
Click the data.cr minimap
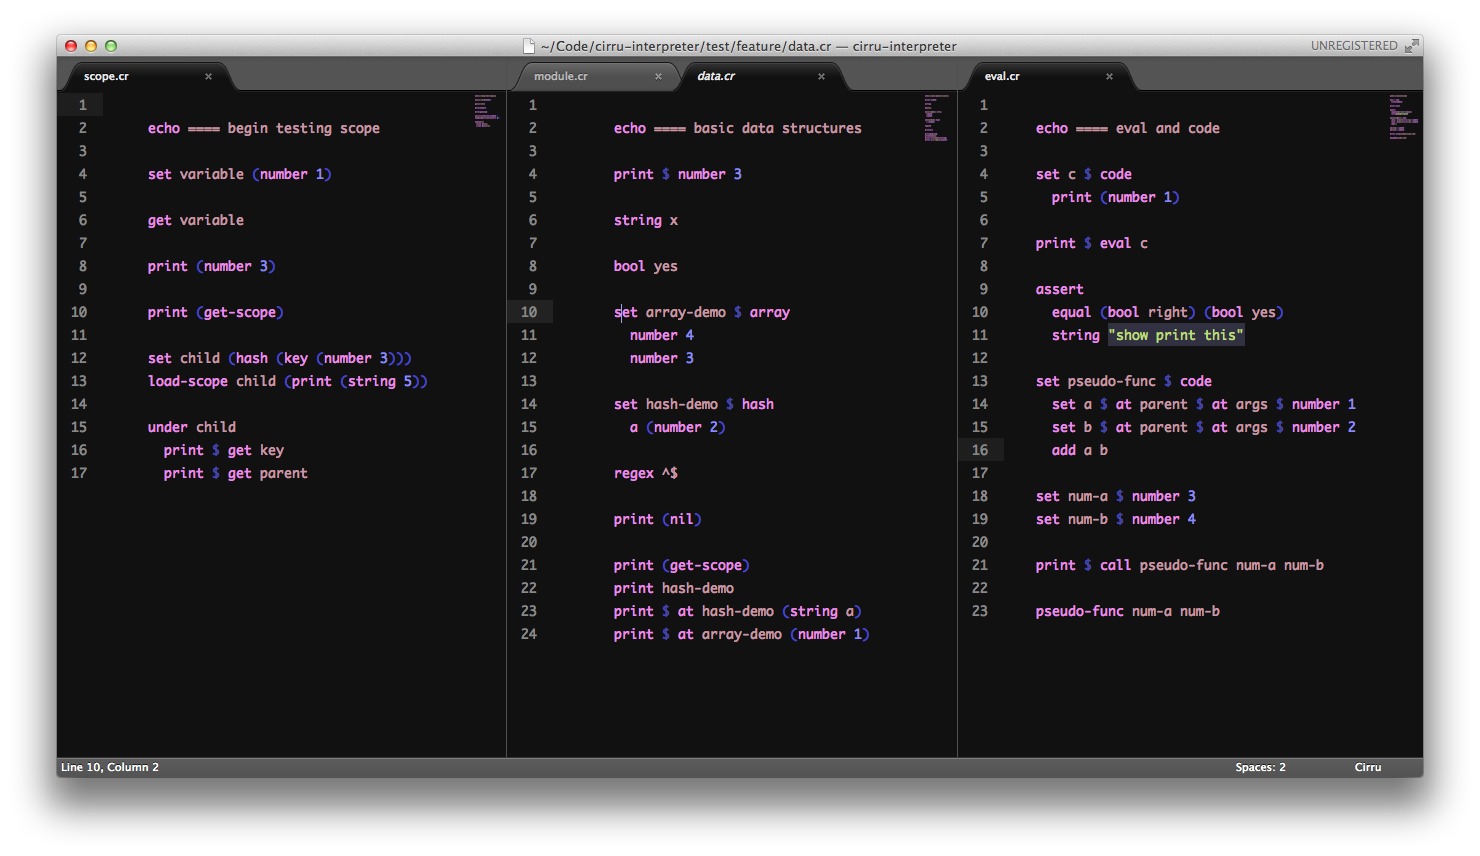(936, 118)
